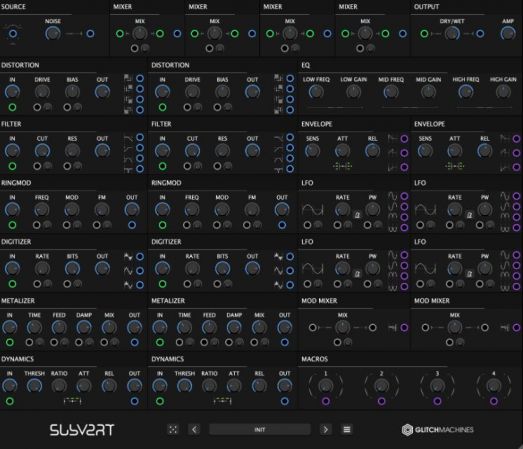
Task: Go to previous preset with left chevron
Action: click(x=194, y=429)
